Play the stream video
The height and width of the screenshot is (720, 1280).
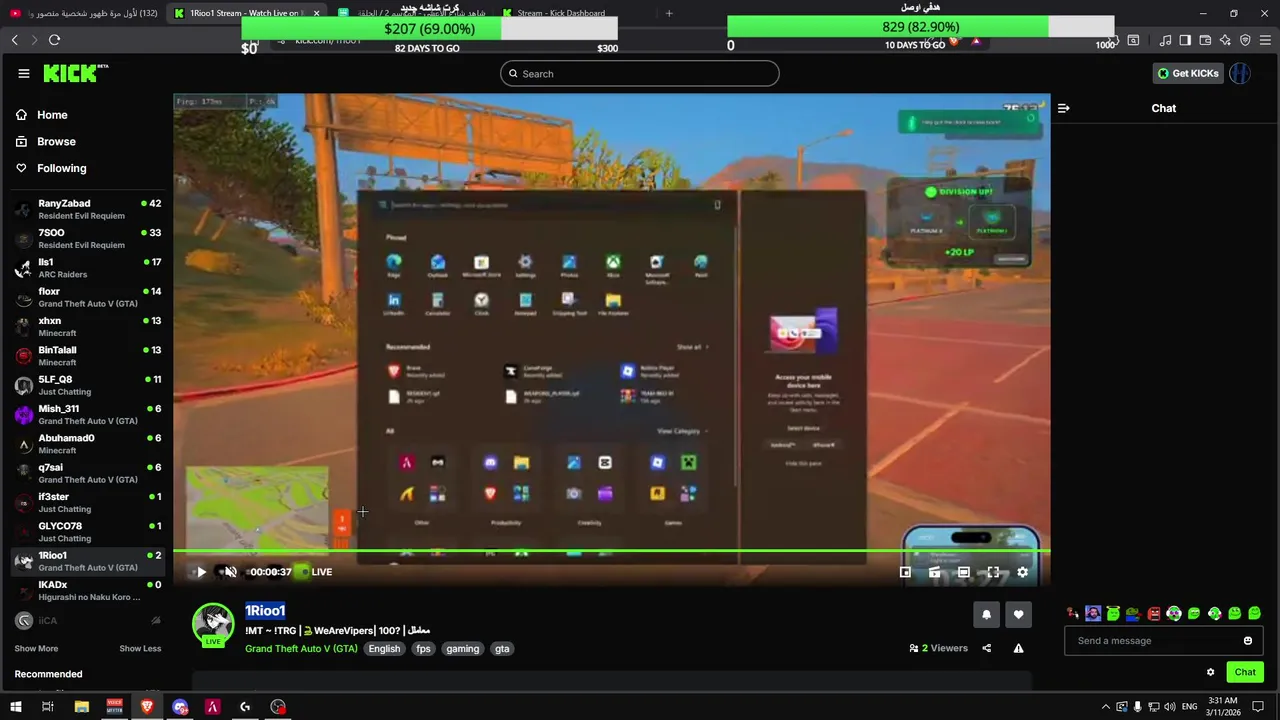pyautogui.click(x=200, y=572)
